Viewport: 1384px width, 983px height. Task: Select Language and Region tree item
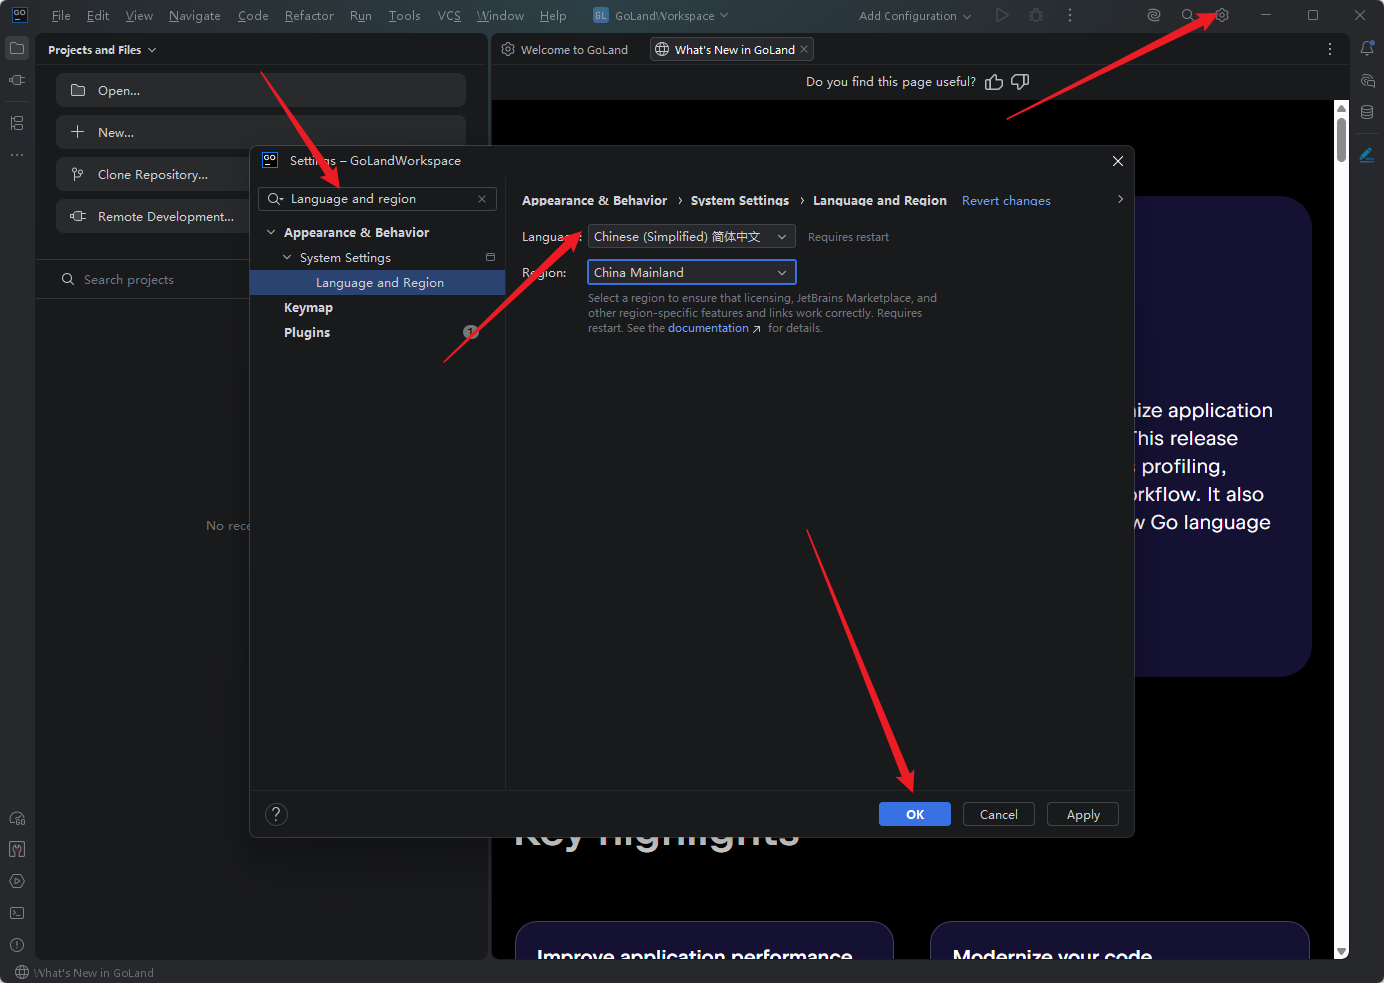pos(377,283)
